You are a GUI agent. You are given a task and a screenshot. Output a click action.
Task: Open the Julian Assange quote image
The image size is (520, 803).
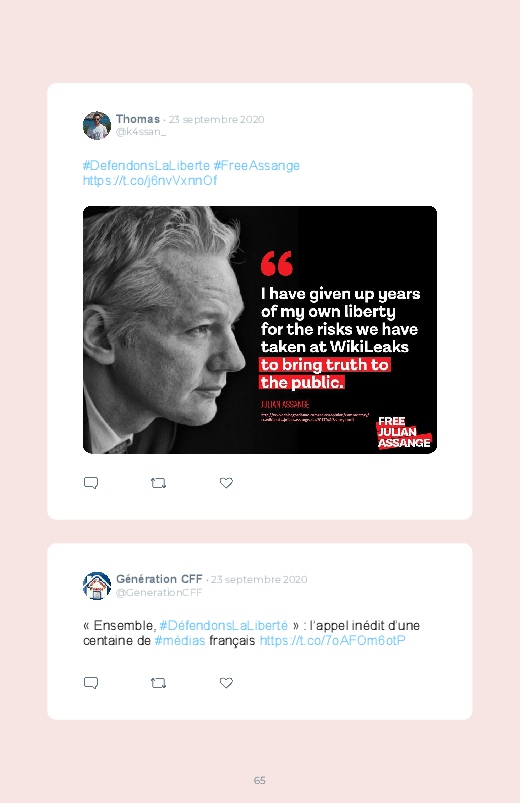(x=260, y=330)
